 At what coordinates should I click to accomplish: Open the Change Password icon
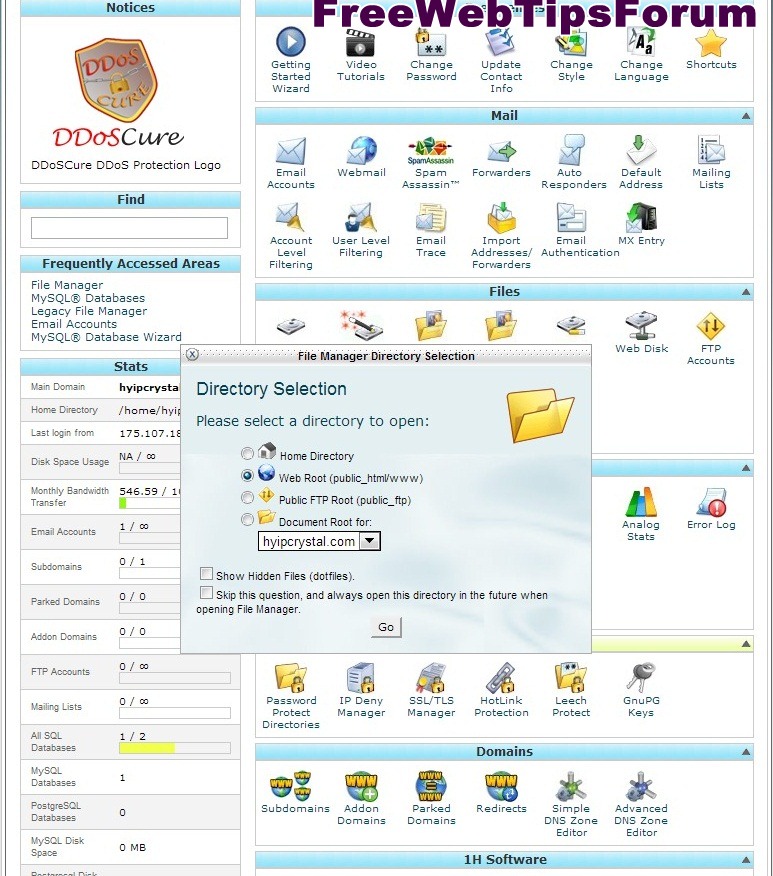click(x=431, y=43)
